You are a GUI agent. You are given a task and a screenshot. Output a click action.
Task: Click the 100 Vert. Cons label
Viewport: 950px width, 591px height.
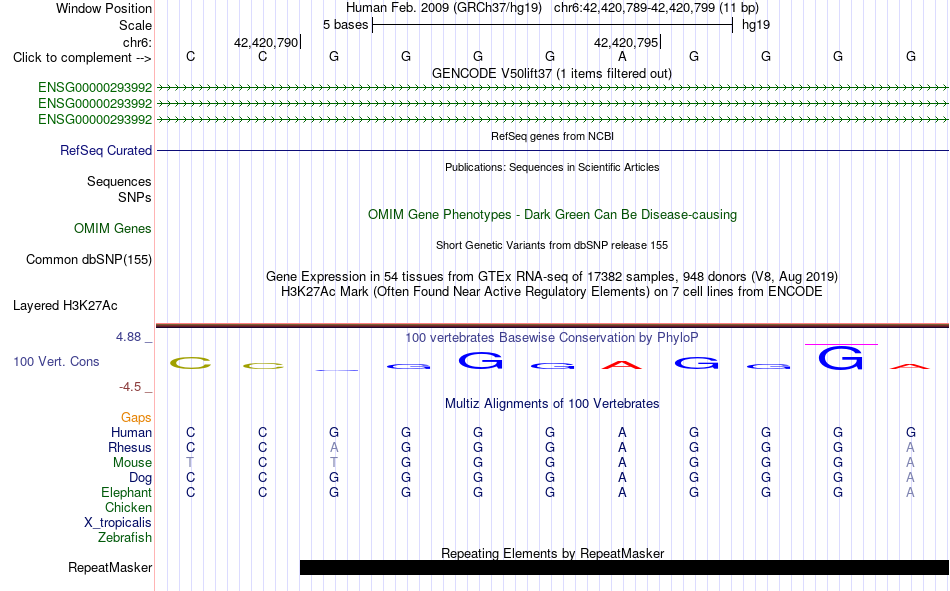[56, 361]
